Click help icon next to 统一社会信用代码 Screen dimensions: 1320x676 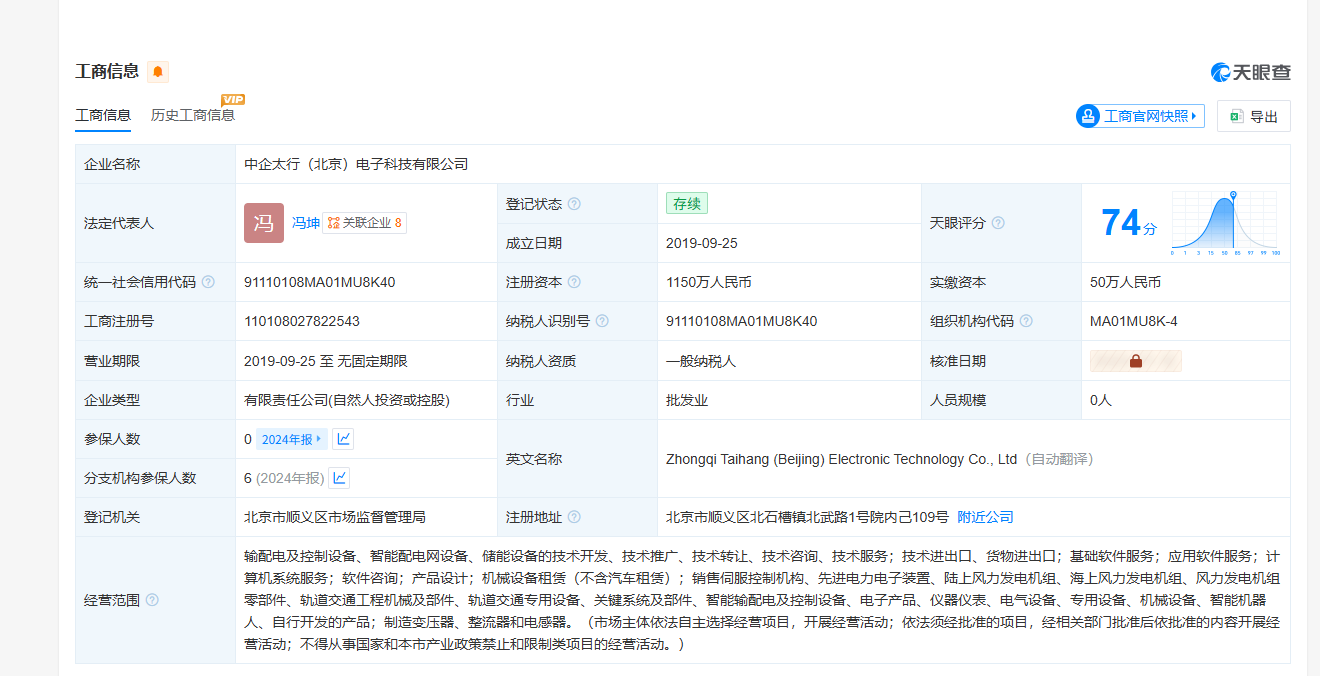coord(208,282)
